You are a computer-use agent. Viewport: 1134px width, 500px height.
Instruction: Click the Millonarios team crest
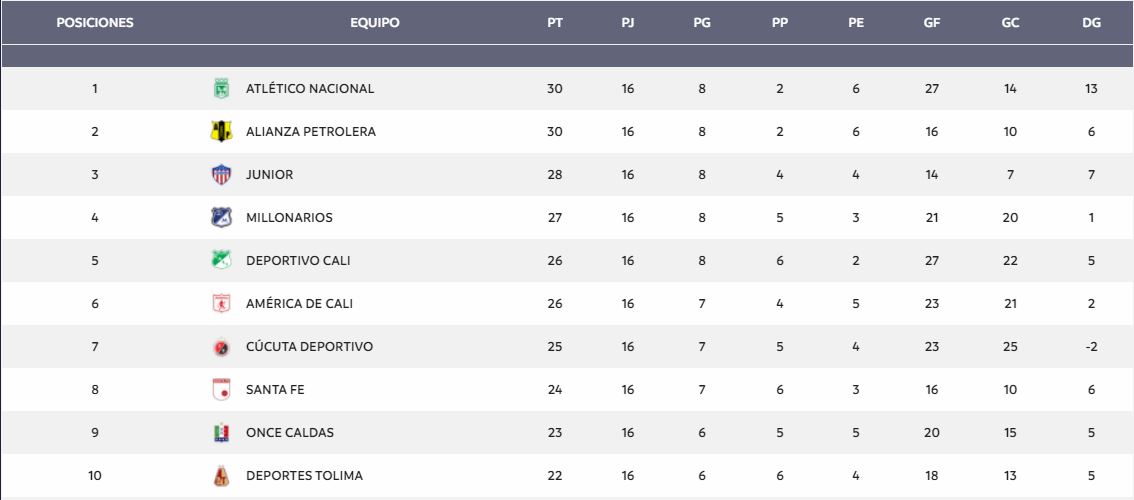(x=221, y=217)
